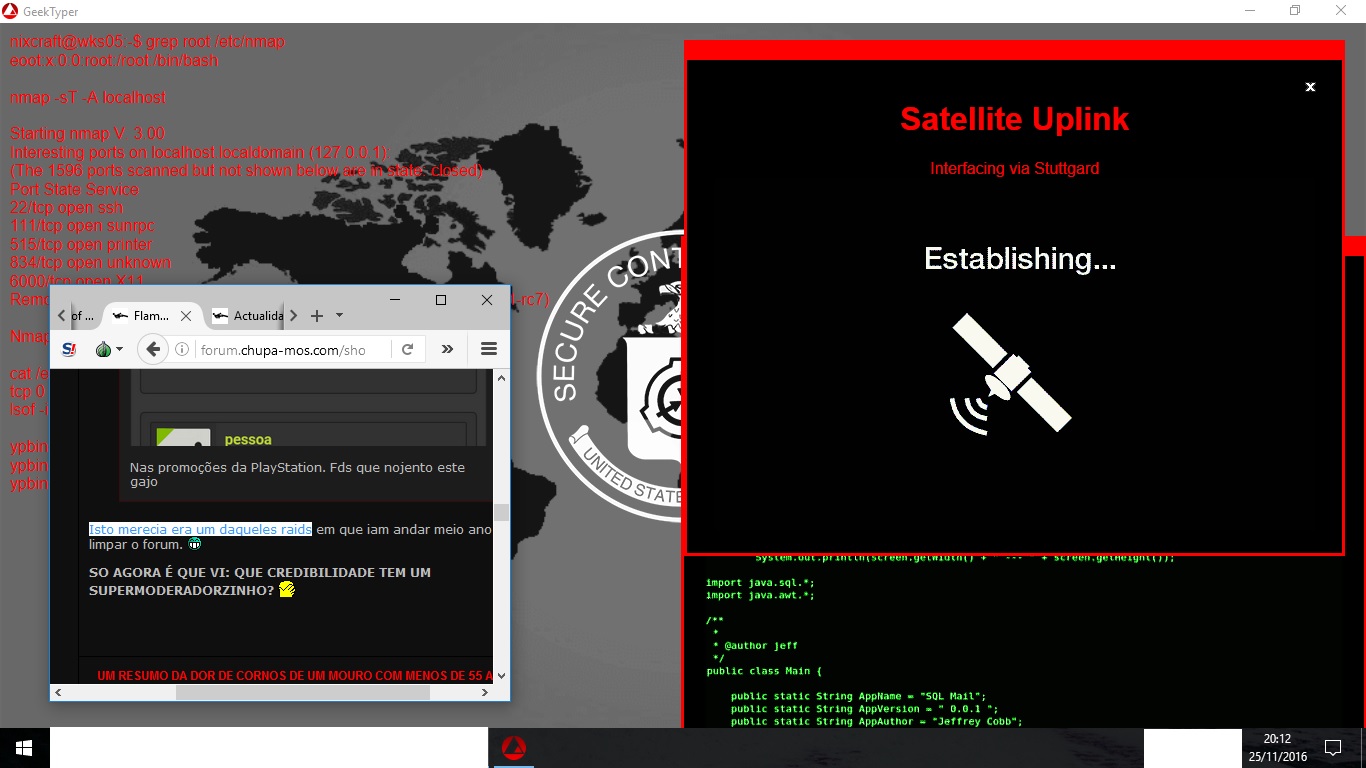1366x768 pixels.
Task: Click the scroll right arrow in browser
Action: tap(485, 692)
